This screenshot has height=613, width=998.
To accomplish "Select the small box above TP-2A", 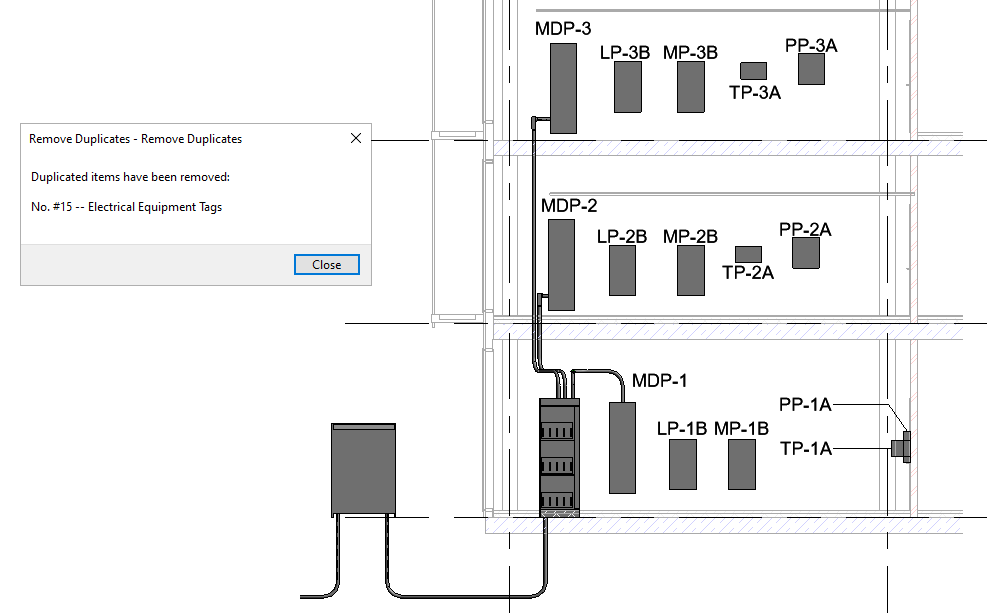I will tap(748, 255).
